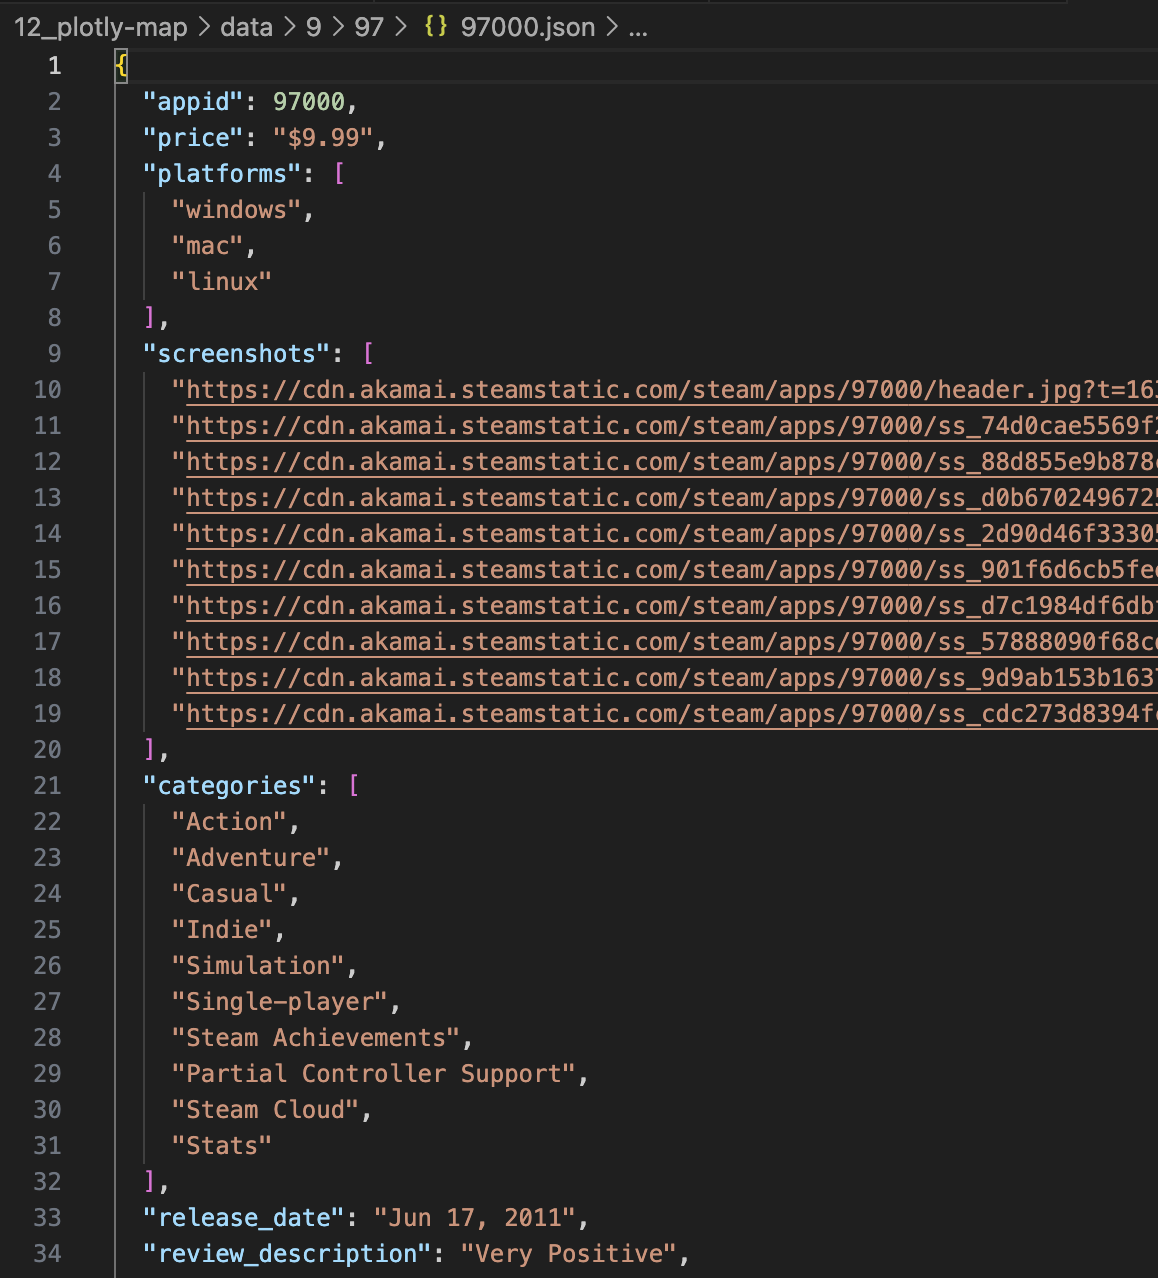Open 12_plotly-map folder in breadcrumb
The height and width of the screenshot is (1278, 1158).
[101, 27]
